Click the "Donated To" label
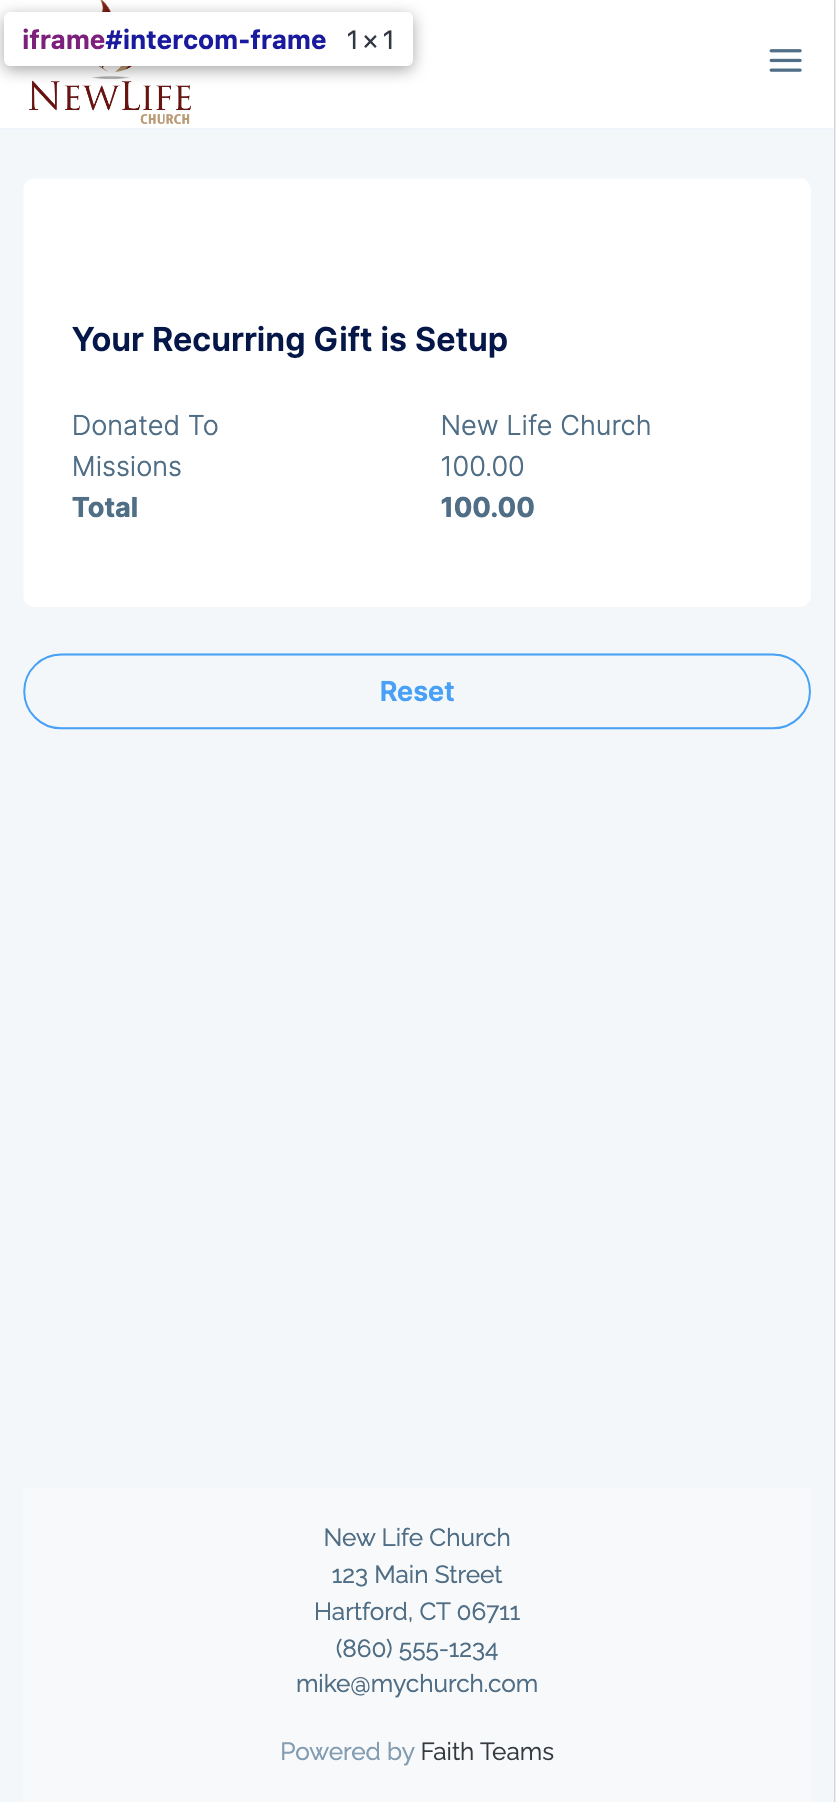Image resolution: width=836 pixels, height=1802 pixels. point(145,426)
